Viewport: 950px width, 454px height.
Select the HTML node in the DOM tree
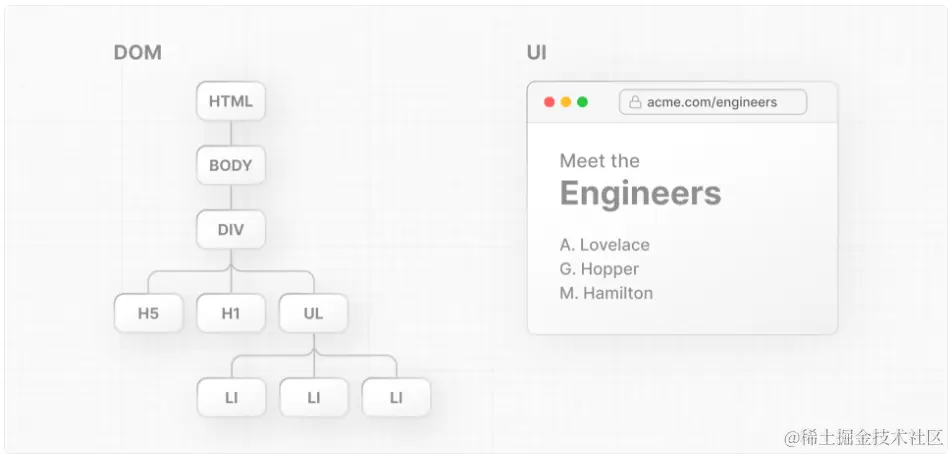pos(231,101)
